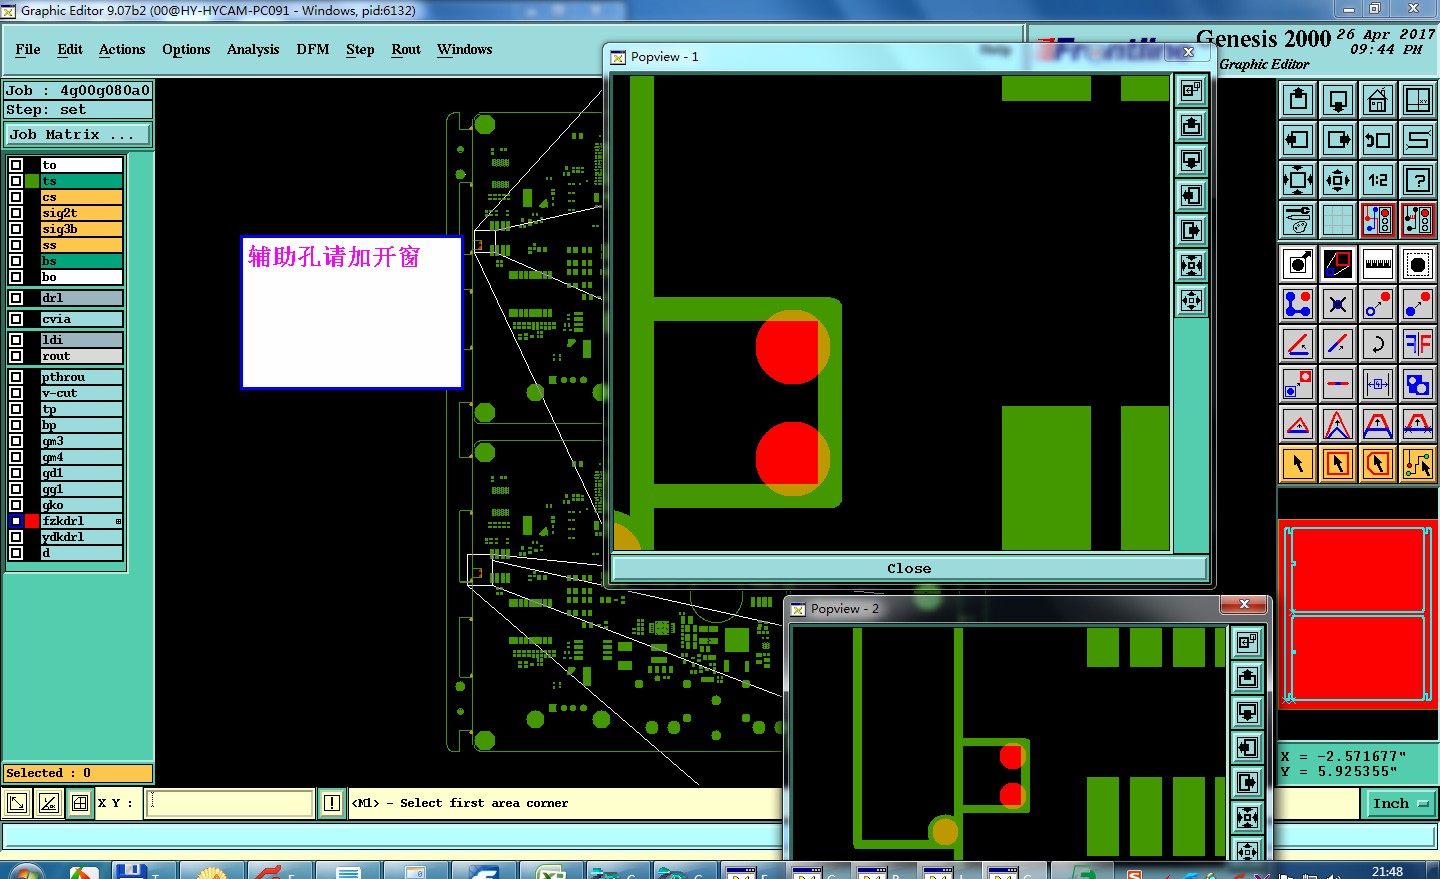The image size is (1440, 879).
Task: Open the Job Matrix ... button
Action: 78,134
